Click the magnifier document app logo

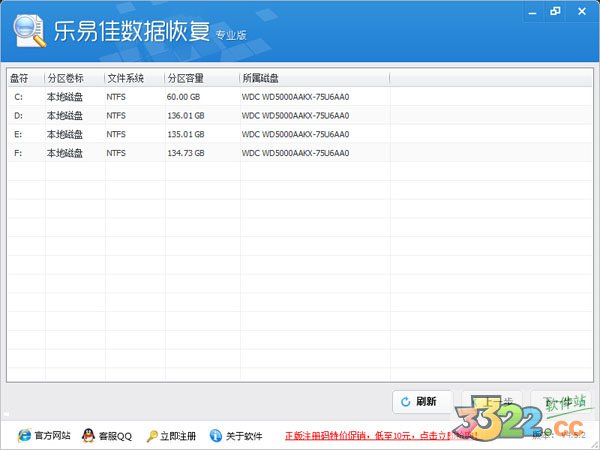point(29,31)
